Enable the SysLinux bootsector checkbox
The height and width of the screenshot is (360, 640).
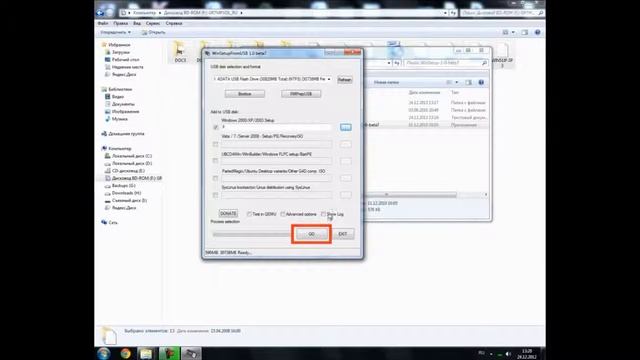click(x=216, y=195)
